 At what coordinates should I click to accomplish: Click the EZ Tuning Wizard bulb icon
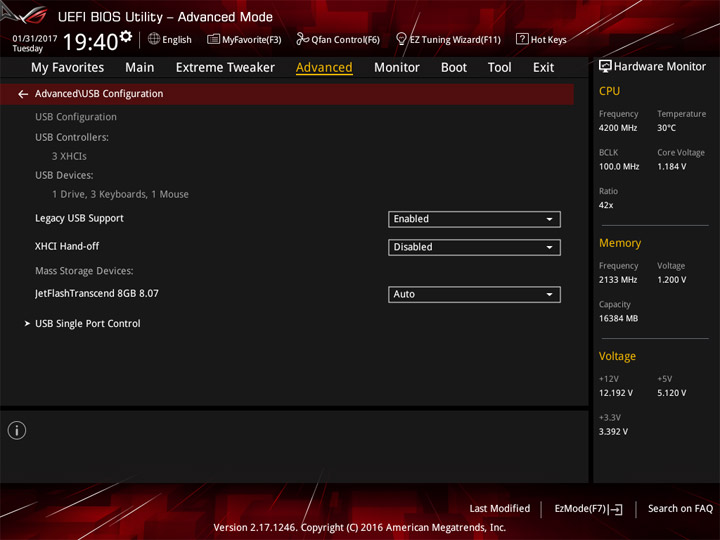[401, 39]
